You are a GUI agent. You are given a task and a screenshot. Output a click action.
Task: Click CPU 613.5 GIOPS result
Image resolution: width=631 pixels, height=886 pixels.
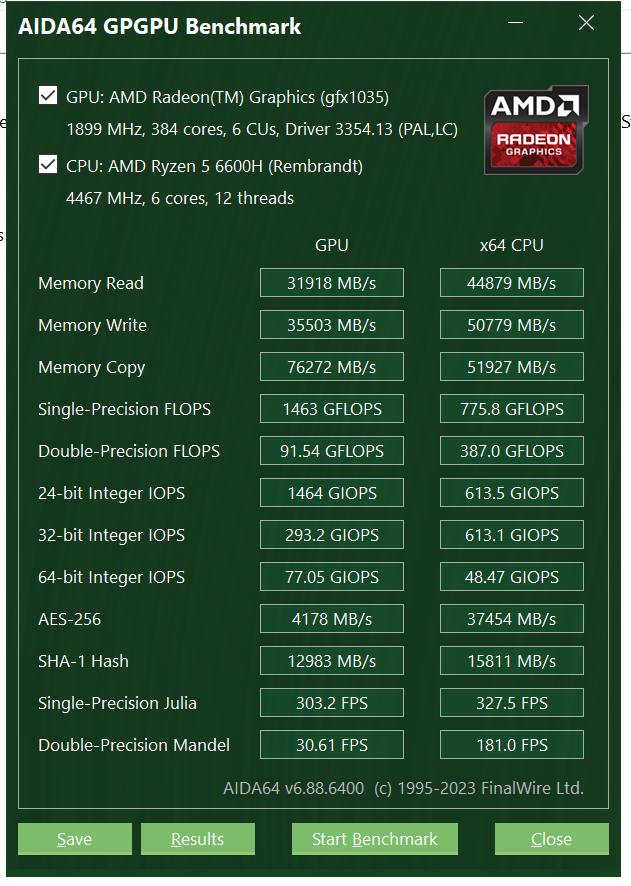(512, 493)
